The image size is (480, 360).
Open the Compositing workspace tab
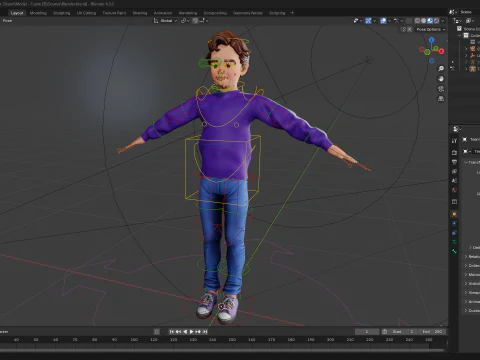215,13
